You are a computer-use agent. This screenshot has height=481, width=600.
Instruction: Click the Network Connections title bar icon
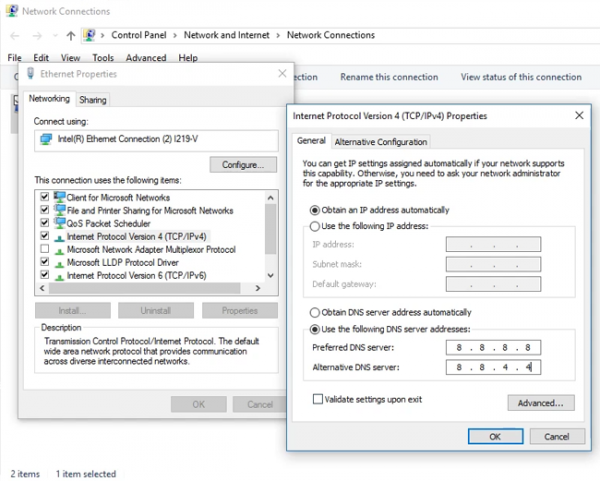pyautogui.click(x=11, y=11)
